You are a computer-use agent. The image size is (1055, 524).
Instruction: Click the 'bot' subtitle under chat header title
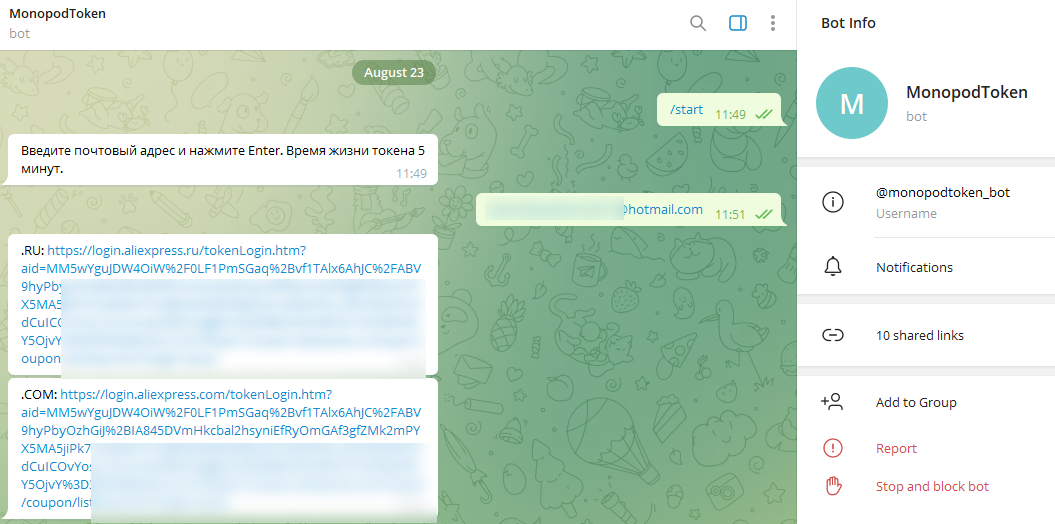(20, 34)
